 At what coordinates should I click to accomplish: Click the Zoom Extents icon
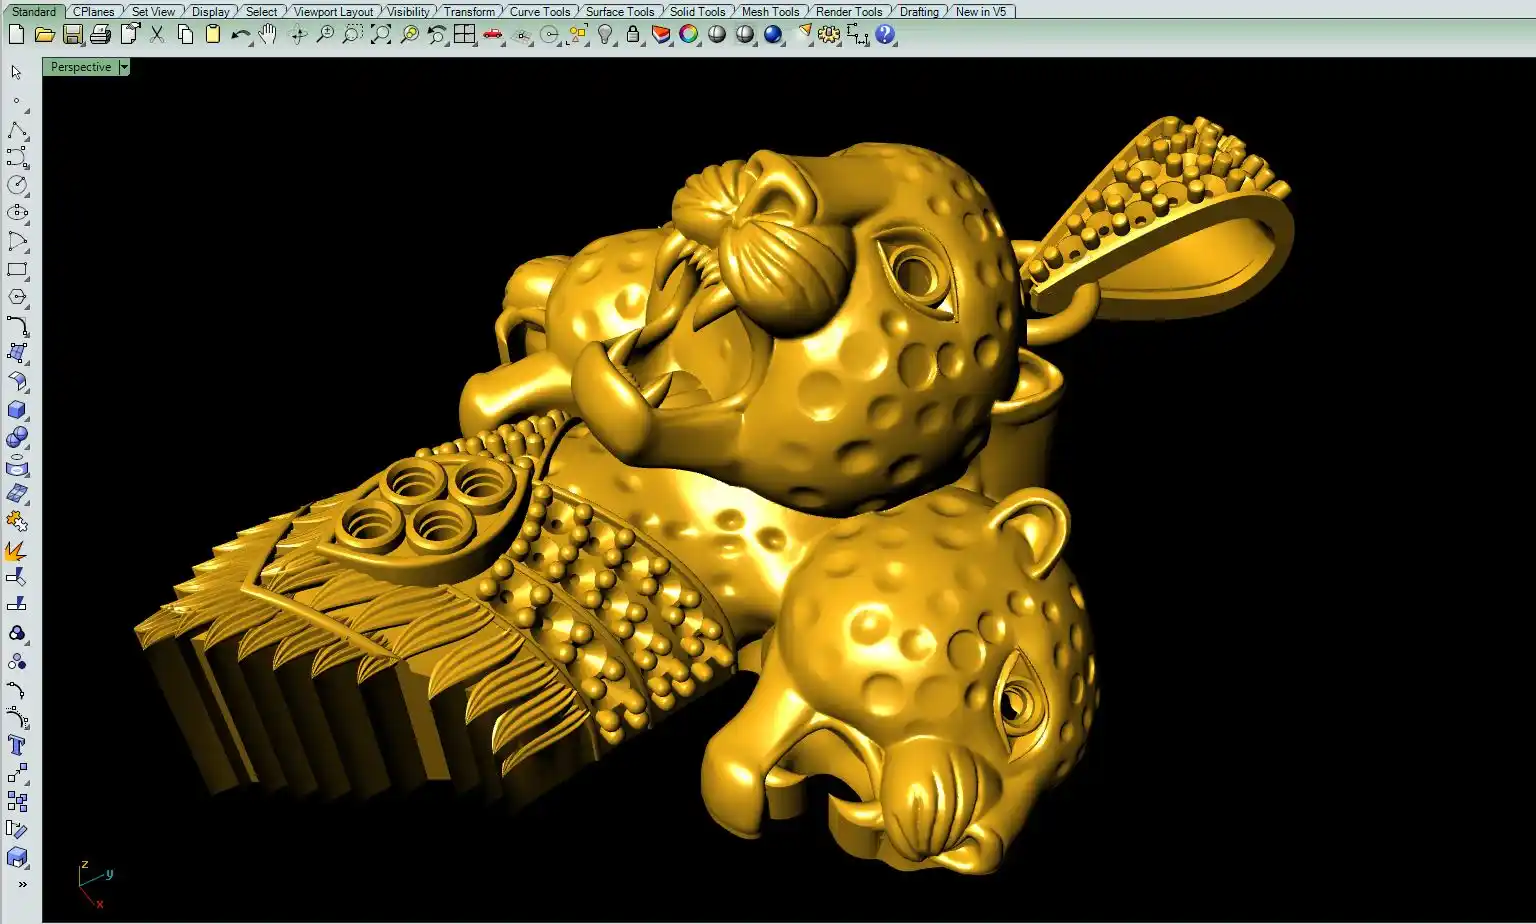381,35
